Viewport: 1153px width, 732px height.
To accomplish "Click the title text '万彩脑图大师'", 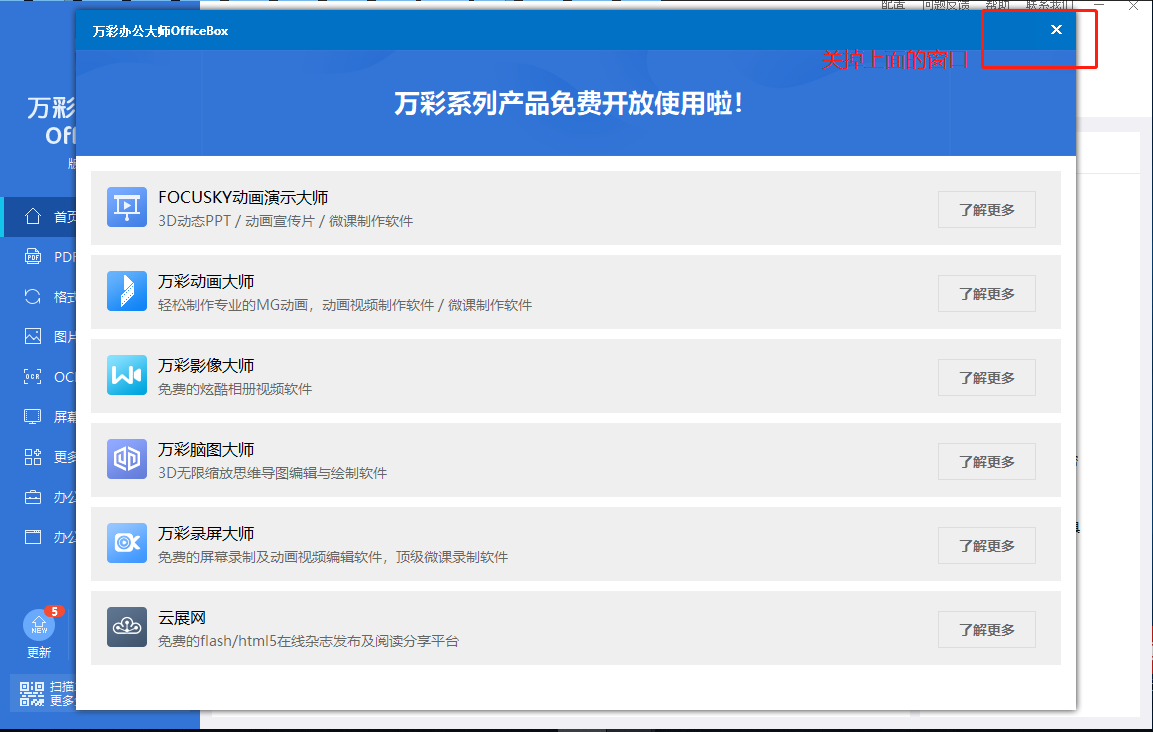I will coord(206,449).
